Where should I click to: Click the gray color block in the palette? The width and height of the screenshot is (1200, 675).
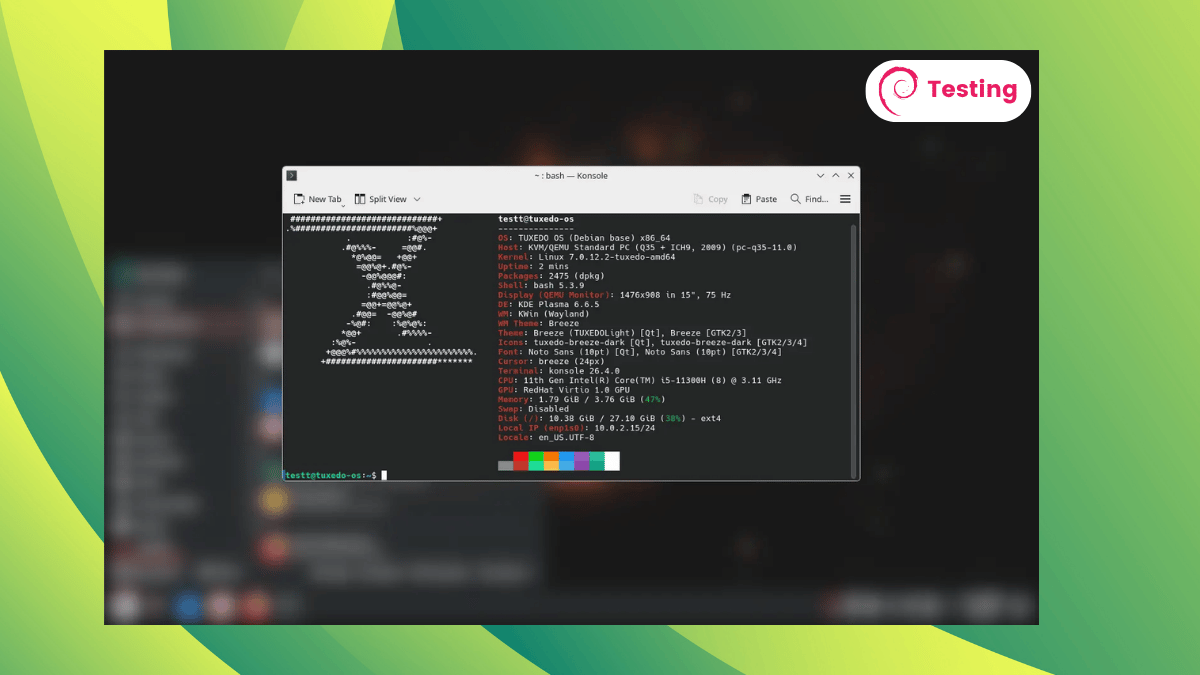point(505,465)
